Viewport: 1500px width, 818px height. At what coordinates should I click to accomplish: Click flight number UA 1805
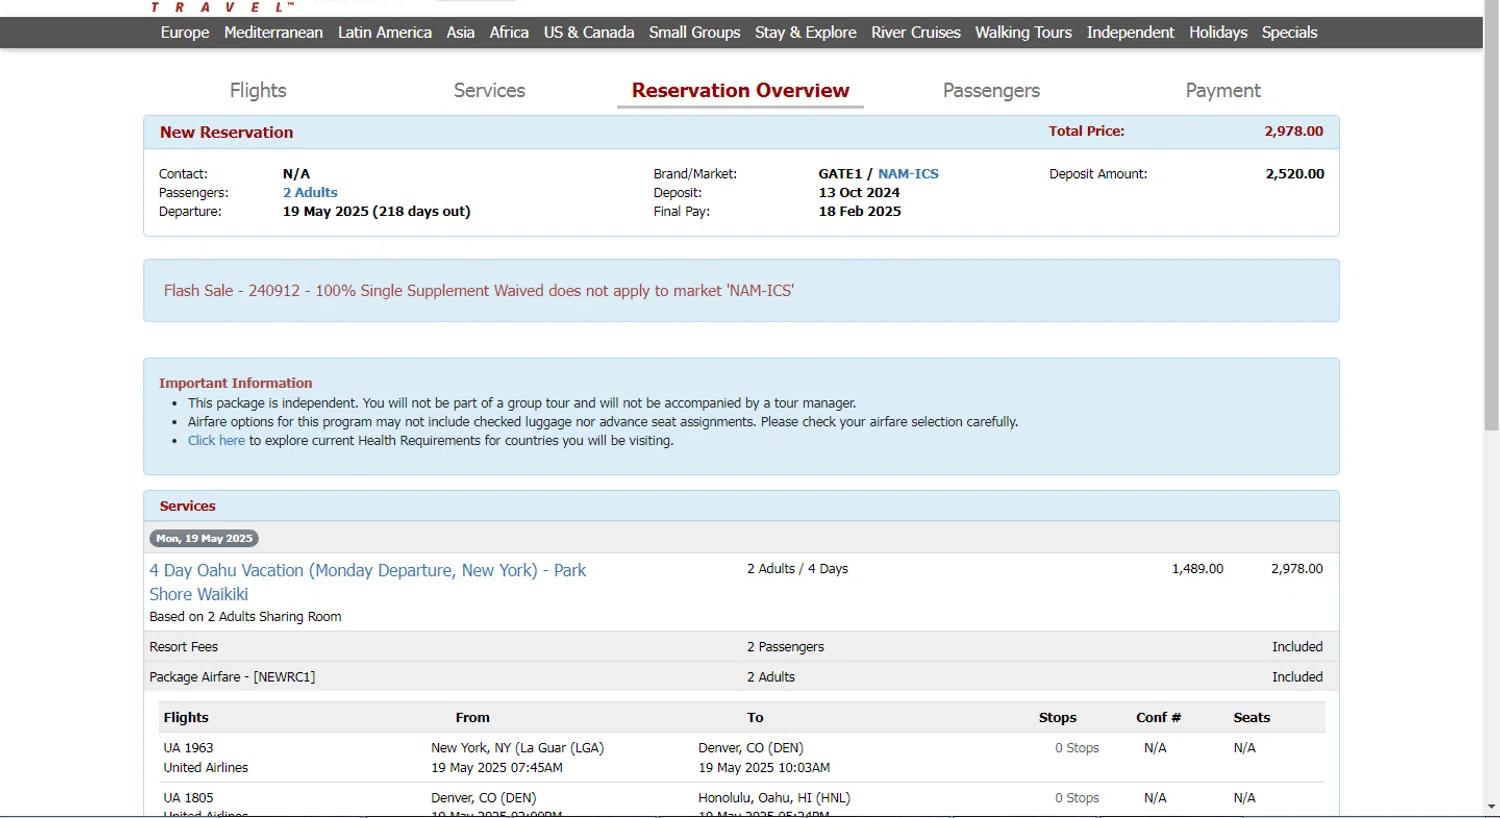[x=188, y=797]
